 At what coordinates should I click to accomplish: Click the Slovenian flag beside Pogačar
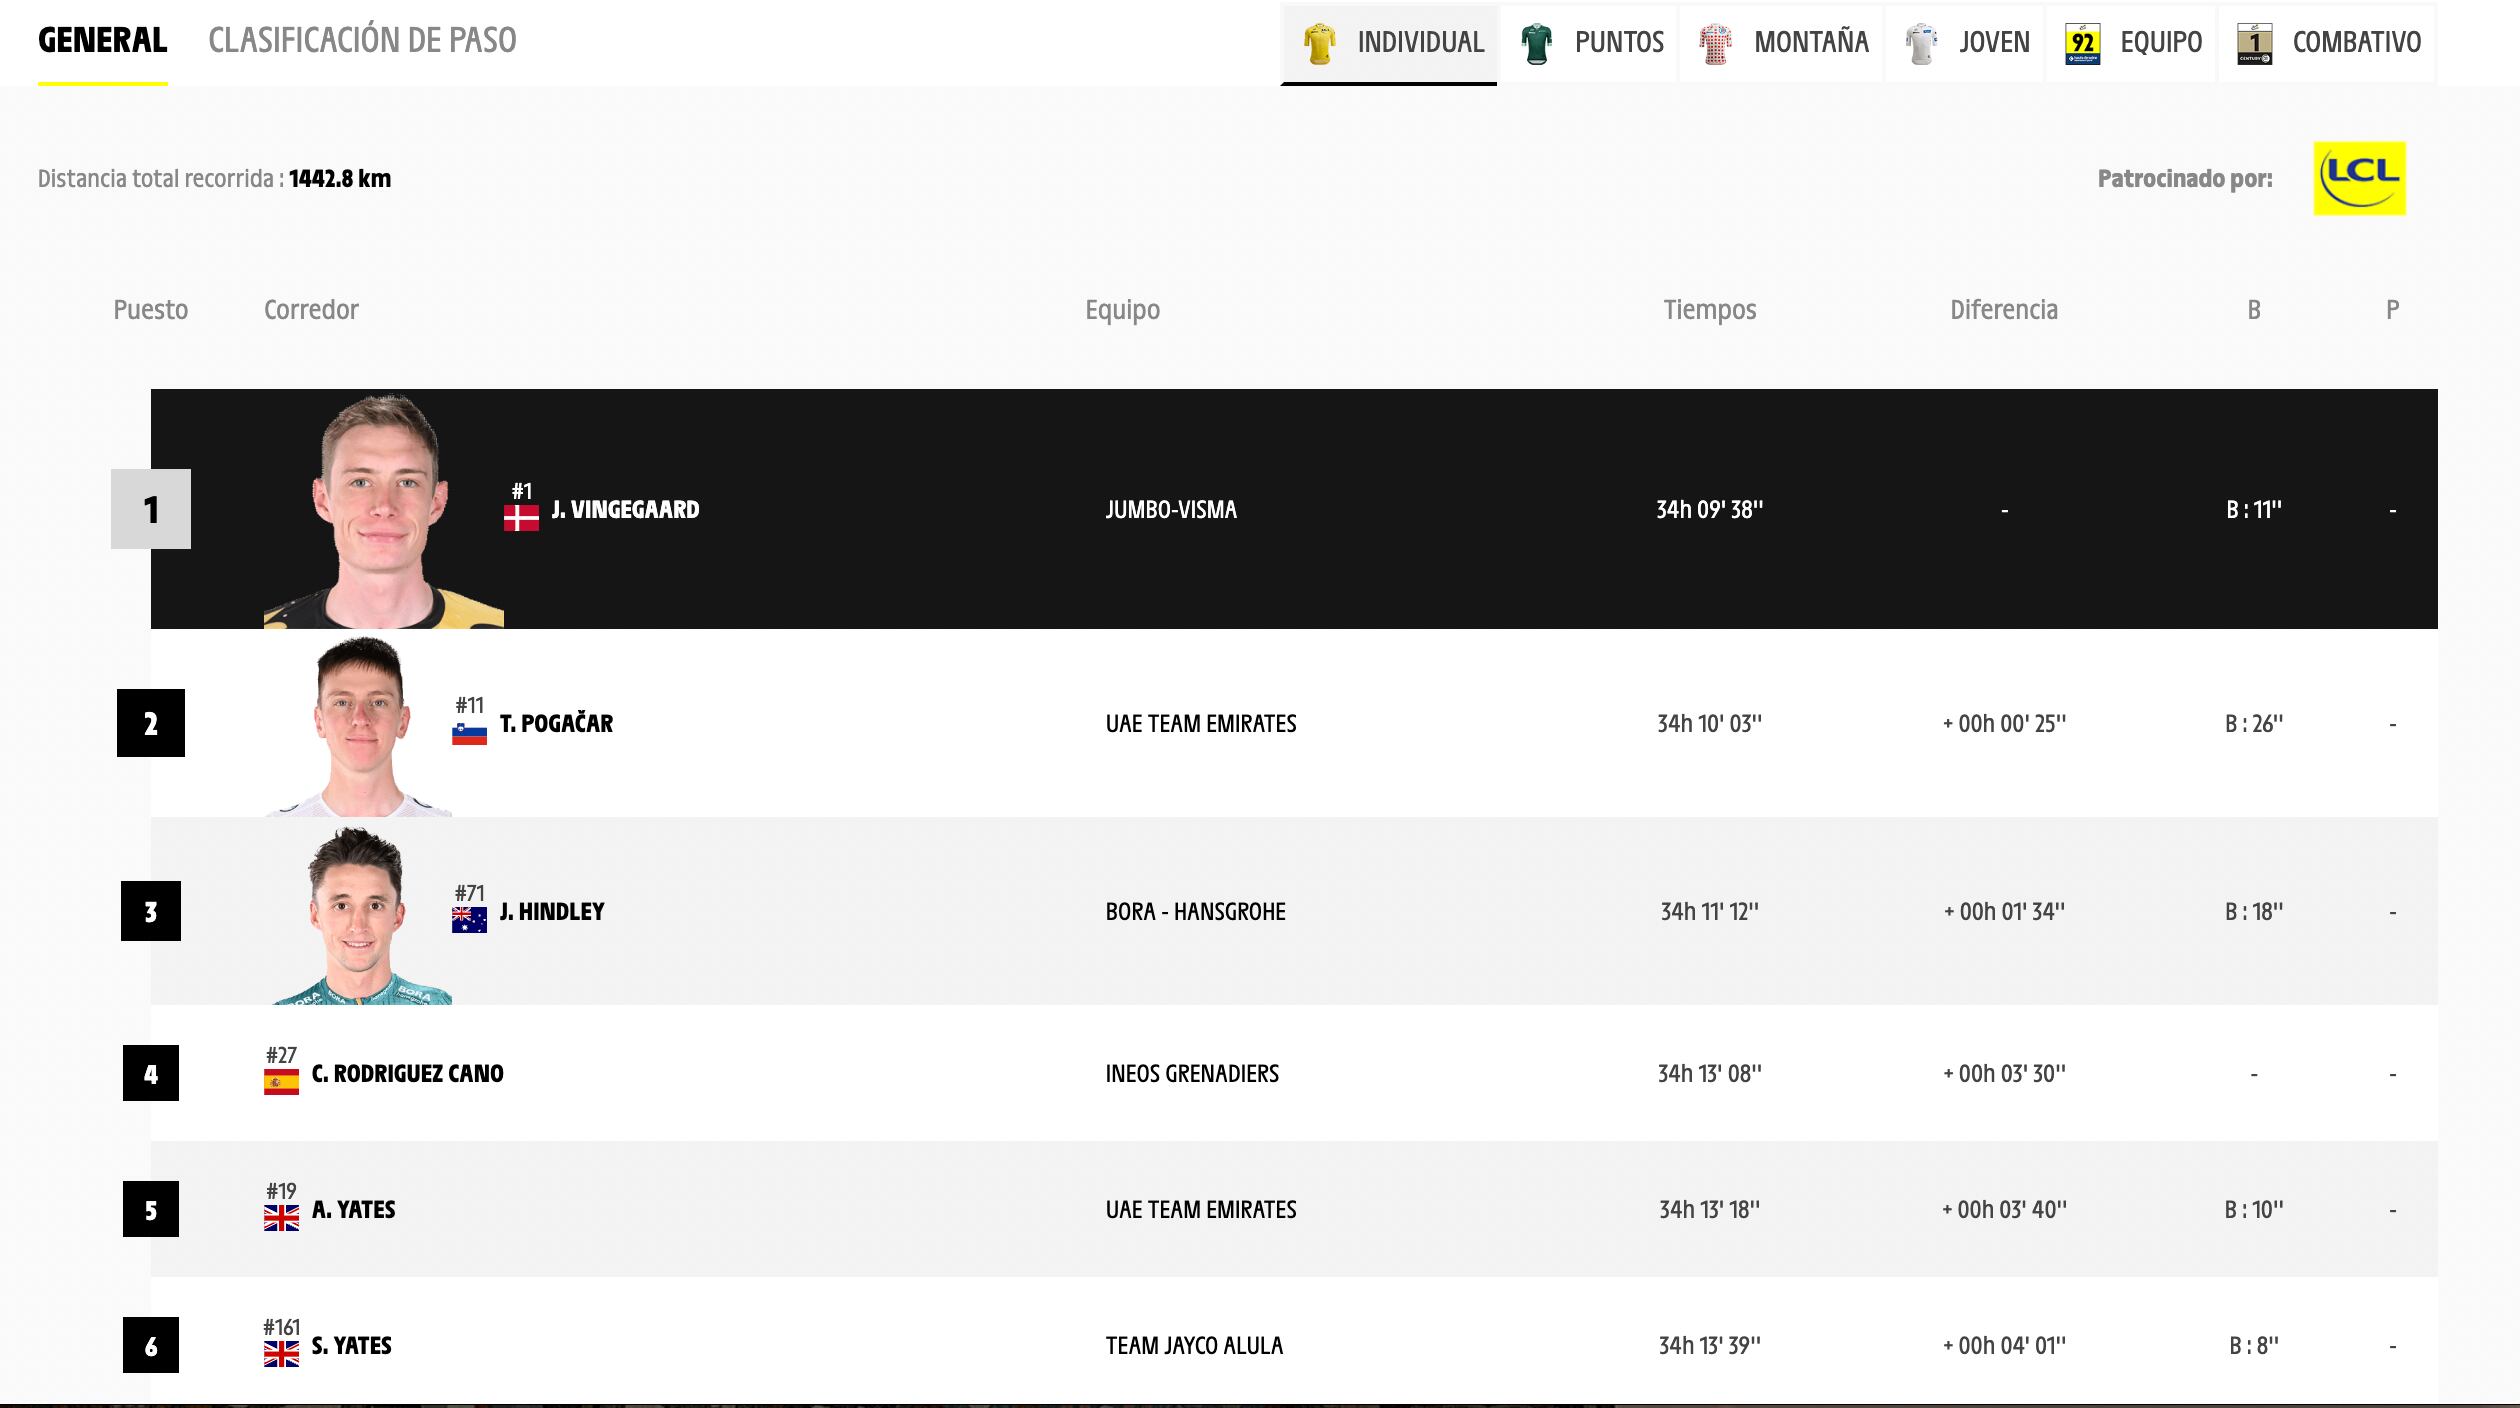click(x=469, y=733)
